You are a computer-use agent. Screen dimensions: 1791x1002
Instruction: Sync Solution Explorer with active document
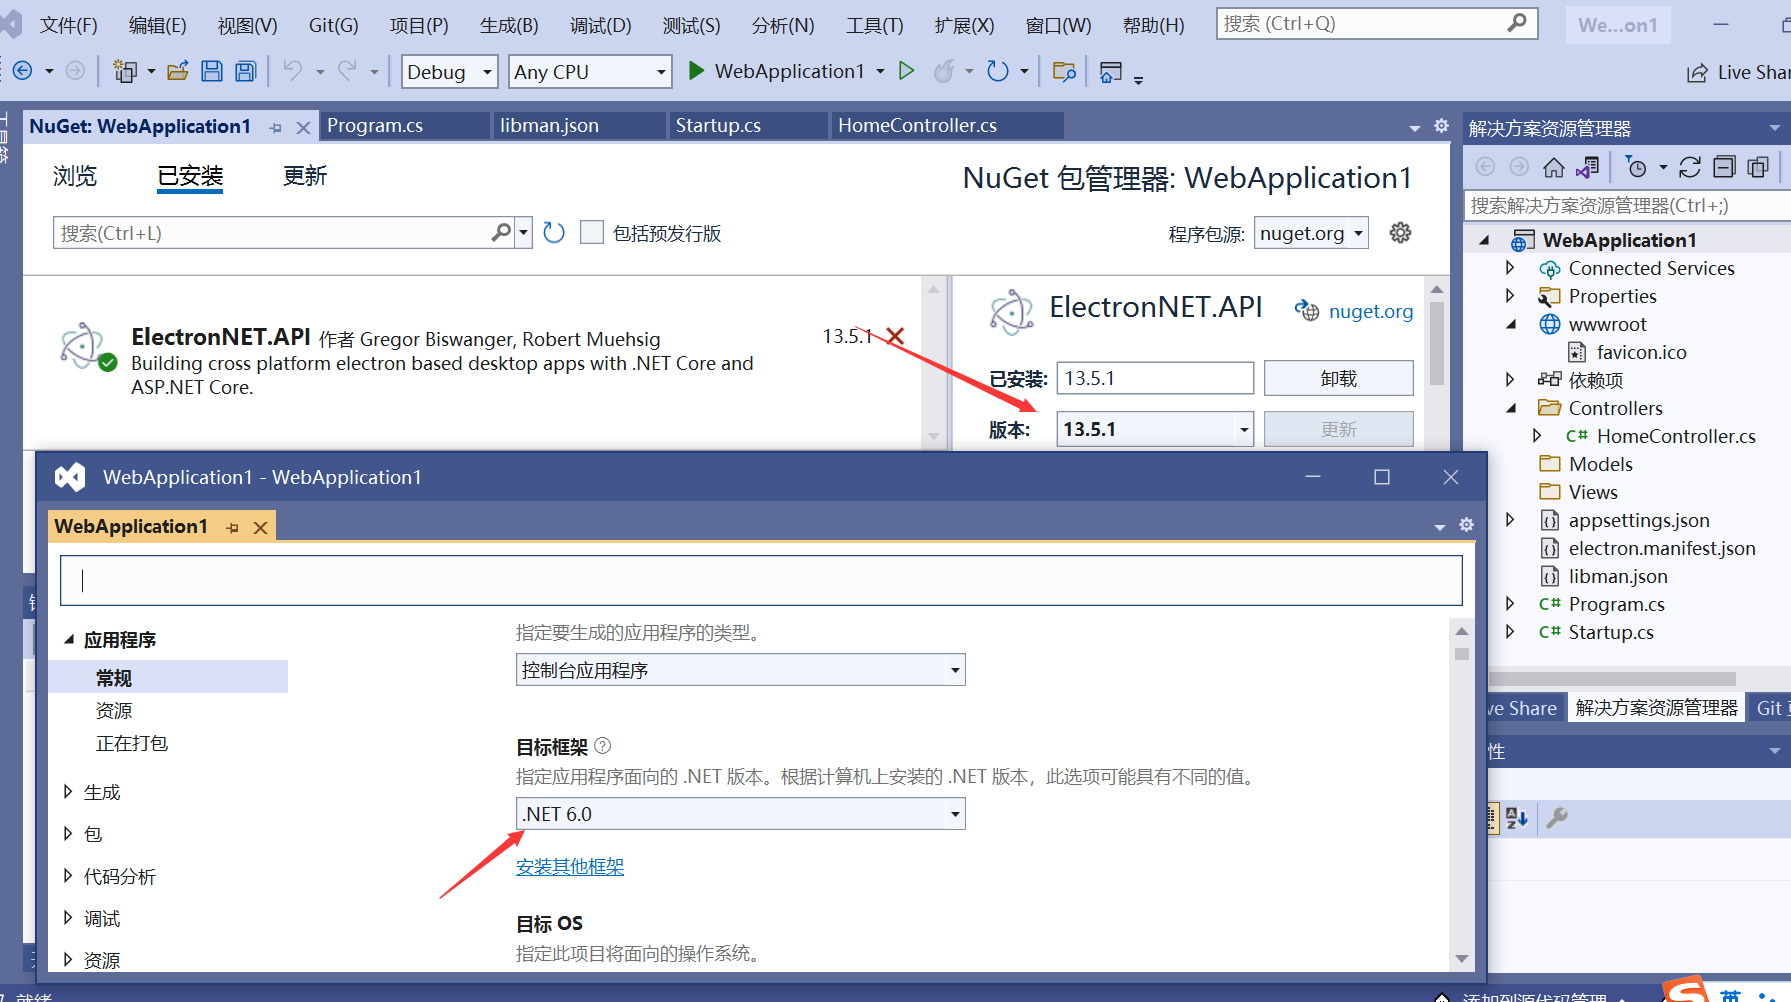point(1589,167)
